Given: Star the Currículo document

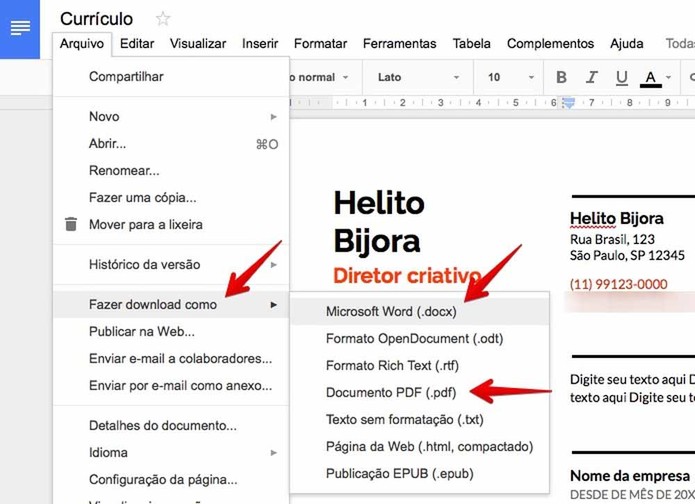Looking at the screenshot, I should pos(163,19).
